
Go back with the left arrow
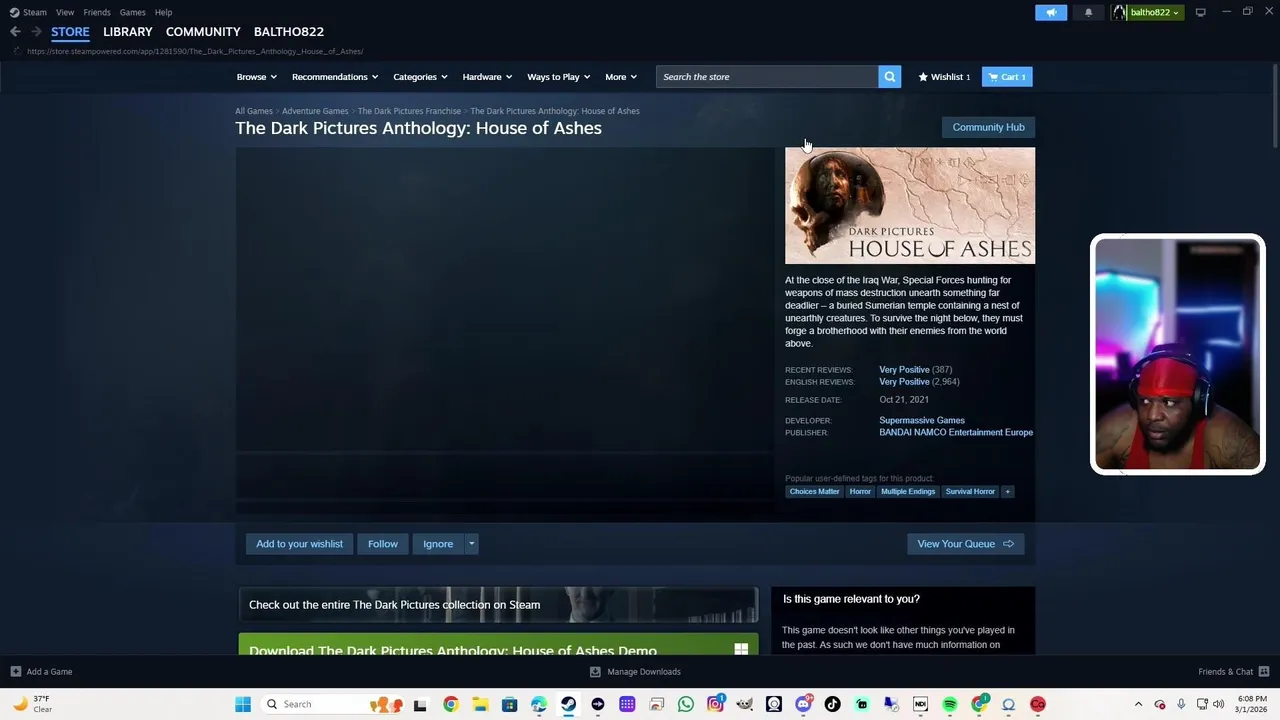pos(15,32)
